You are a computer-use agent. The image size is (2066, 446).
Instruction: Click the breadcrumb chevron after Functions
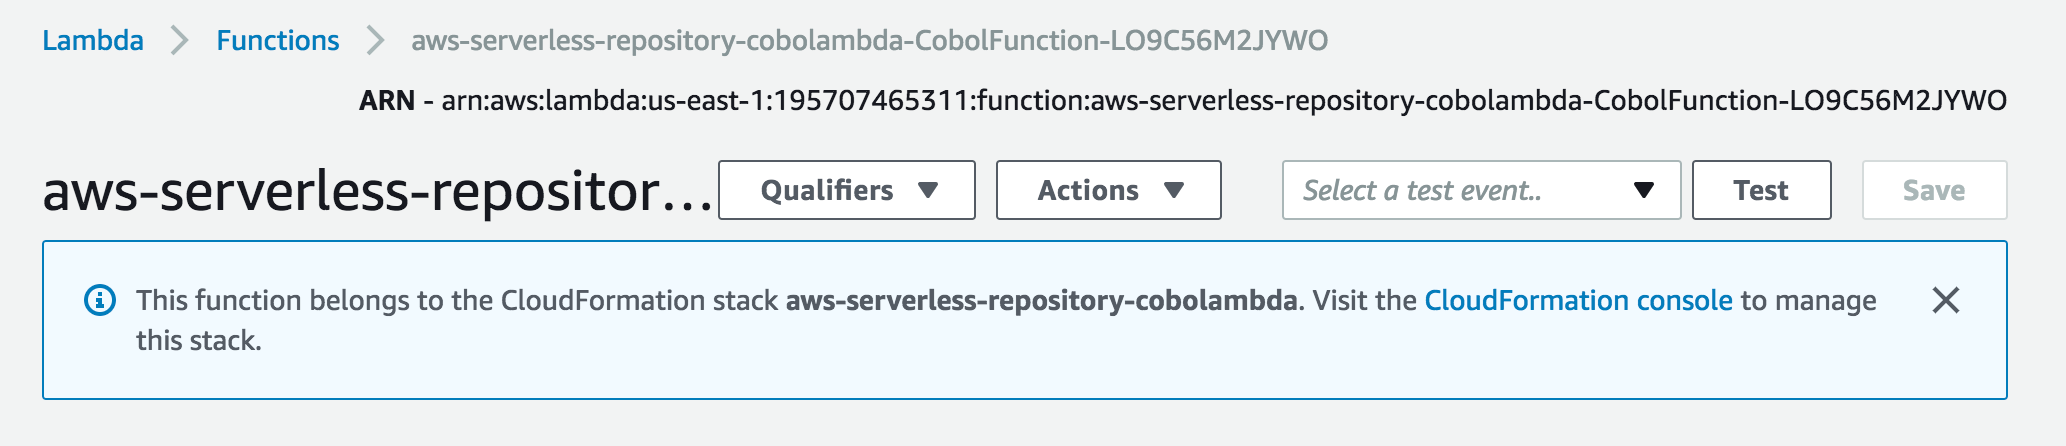[x=375, y=41]
